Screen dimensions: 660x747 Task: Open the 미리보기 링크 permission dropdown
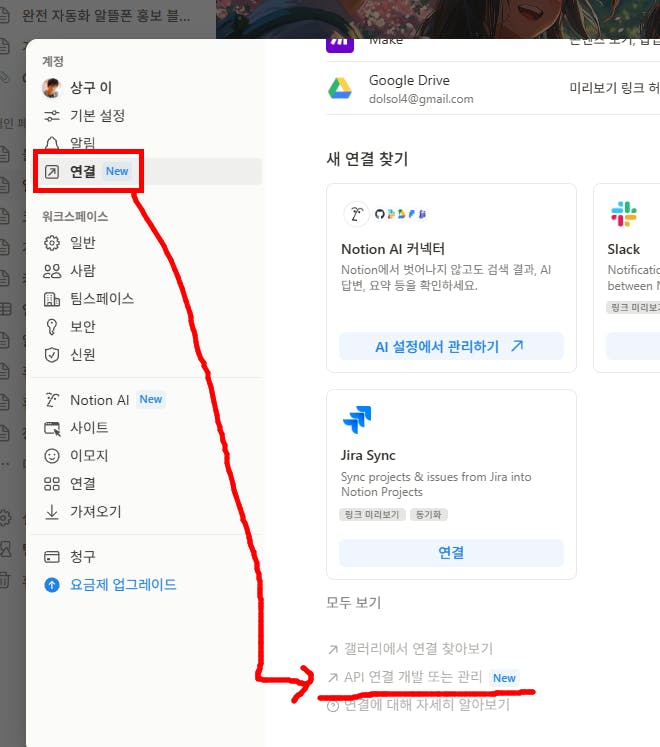615,88
